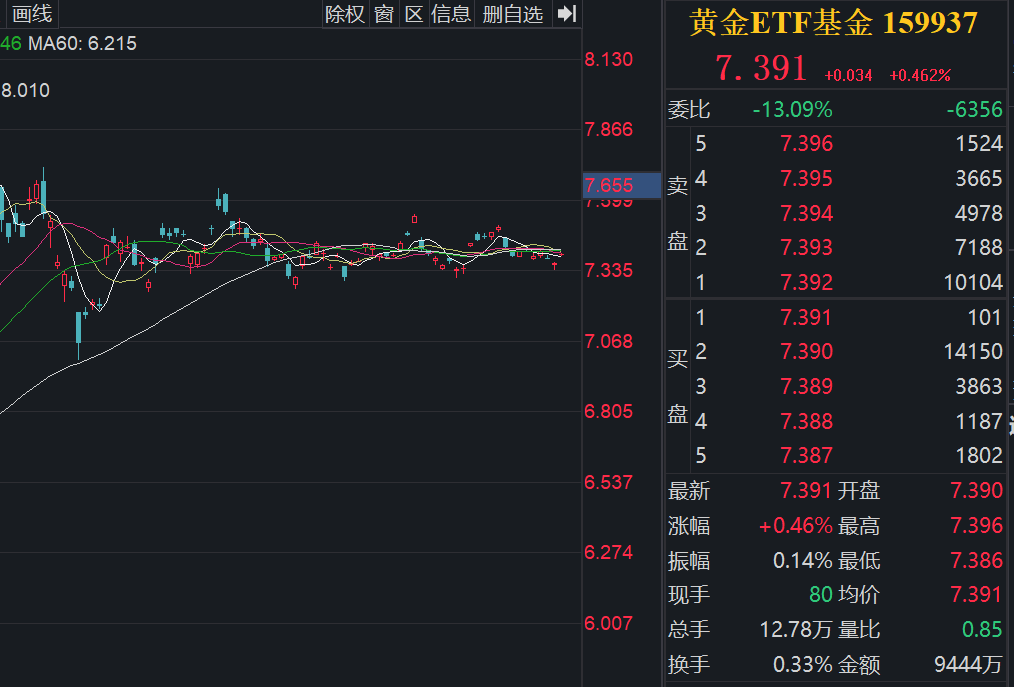Remove stock via the 删自选 button

512,14
